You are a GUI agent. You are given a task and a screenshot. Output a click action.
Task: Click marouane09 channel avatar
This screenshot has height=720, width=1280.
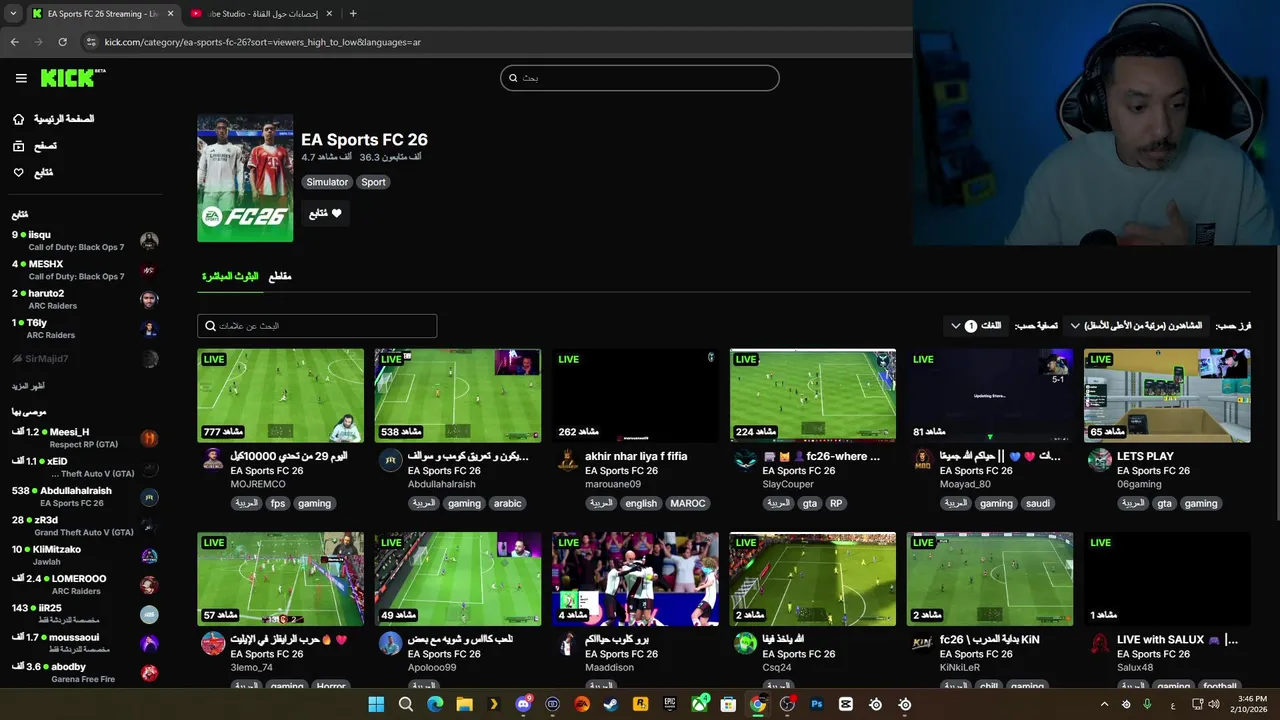point(567,459)
